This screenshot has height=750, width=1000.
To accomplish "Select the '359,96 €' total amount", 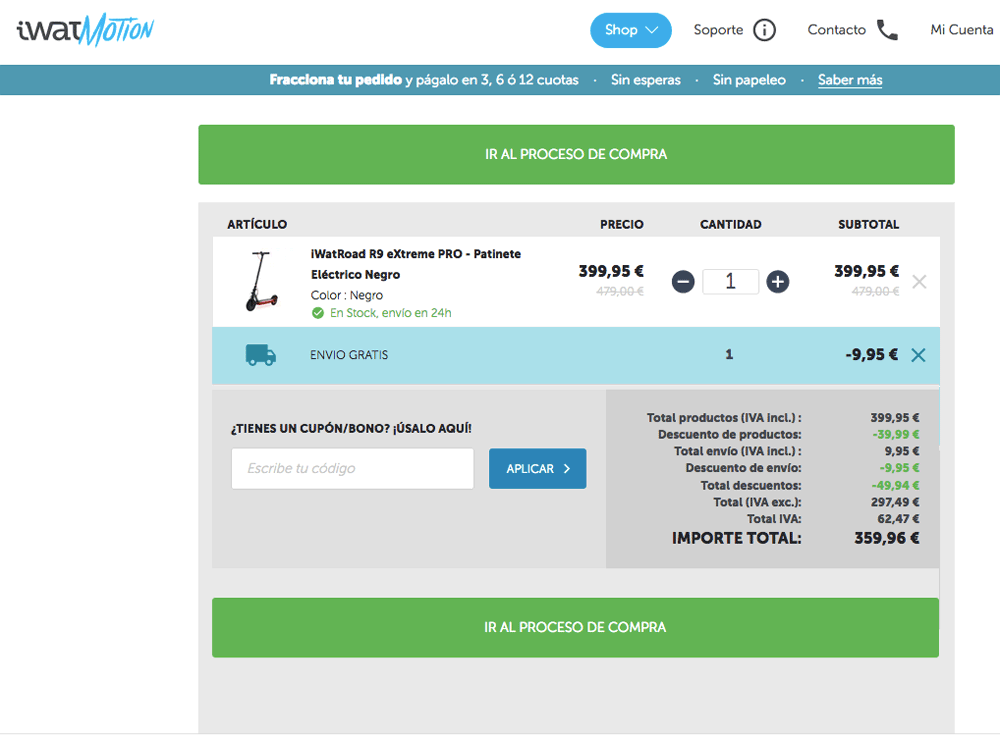I will tap(887, 538).
